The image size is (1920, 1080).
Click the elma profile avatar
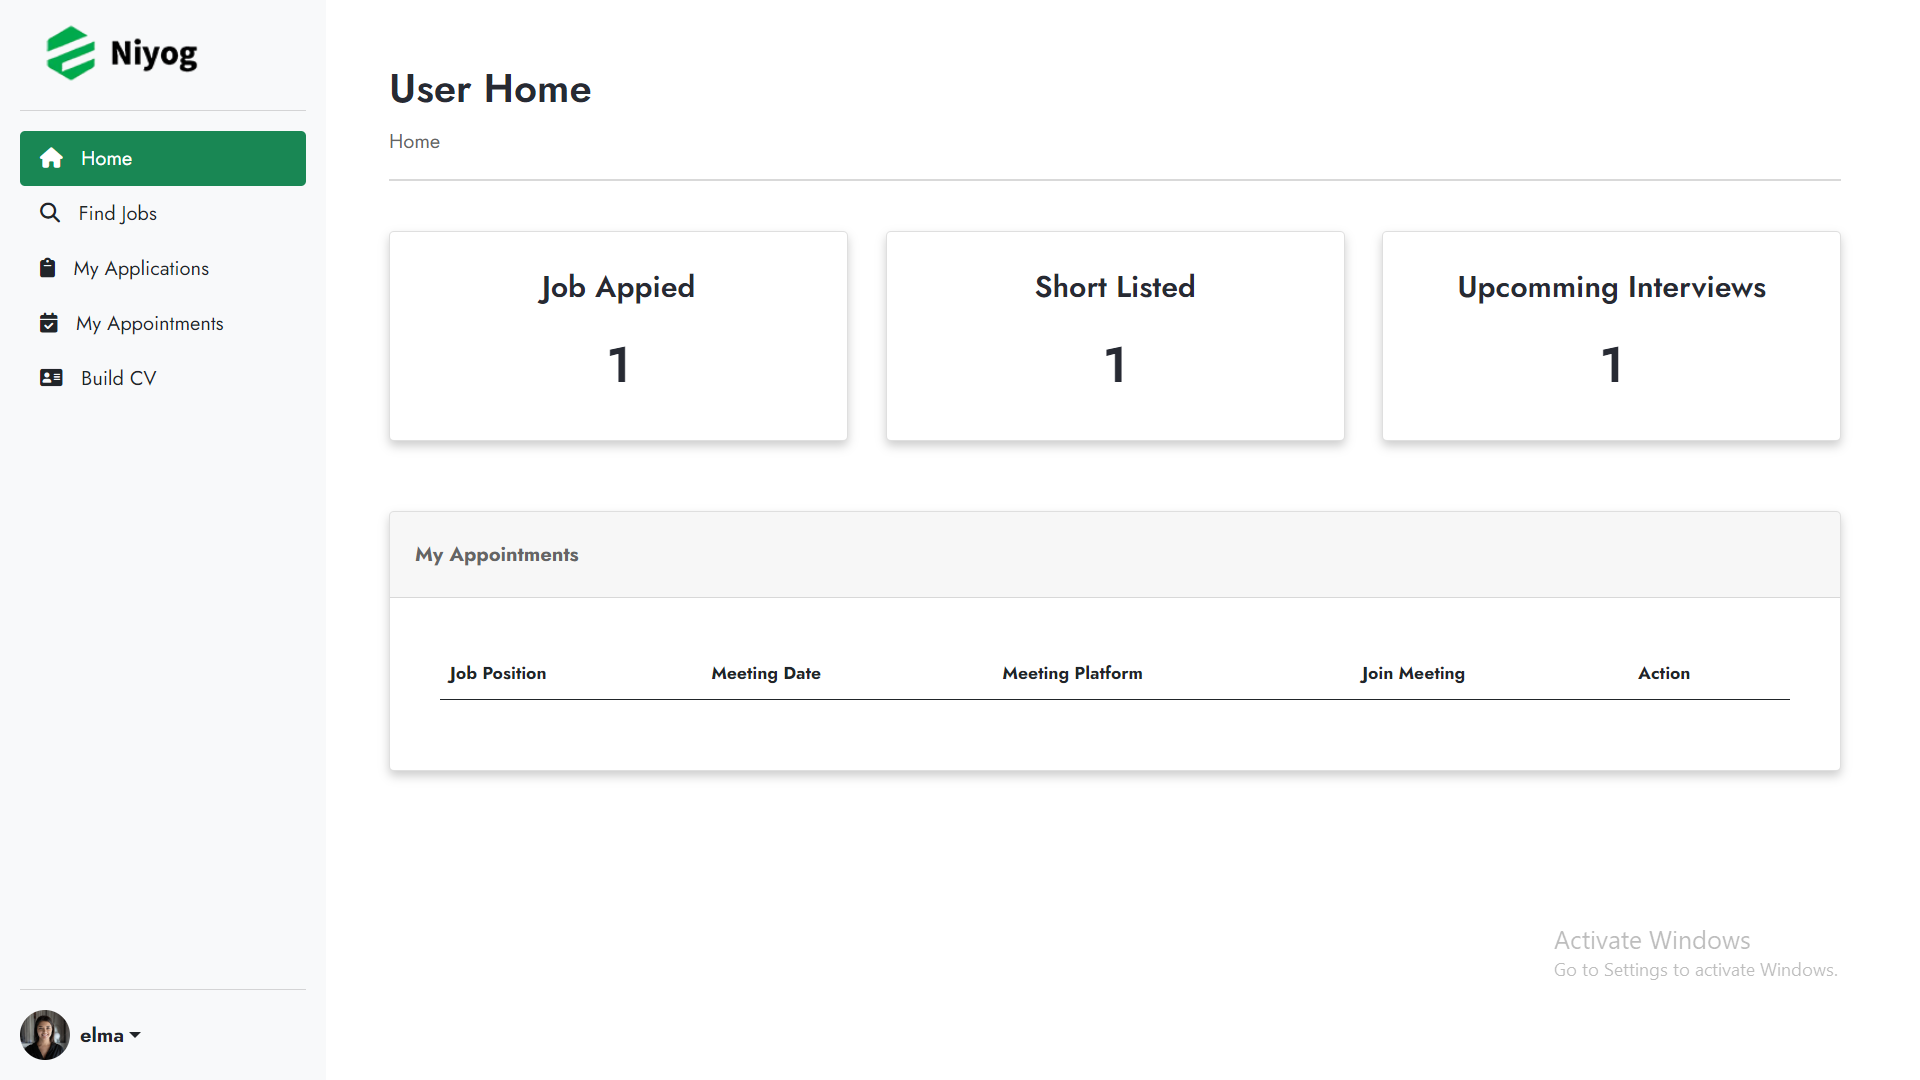point(45,1035)
